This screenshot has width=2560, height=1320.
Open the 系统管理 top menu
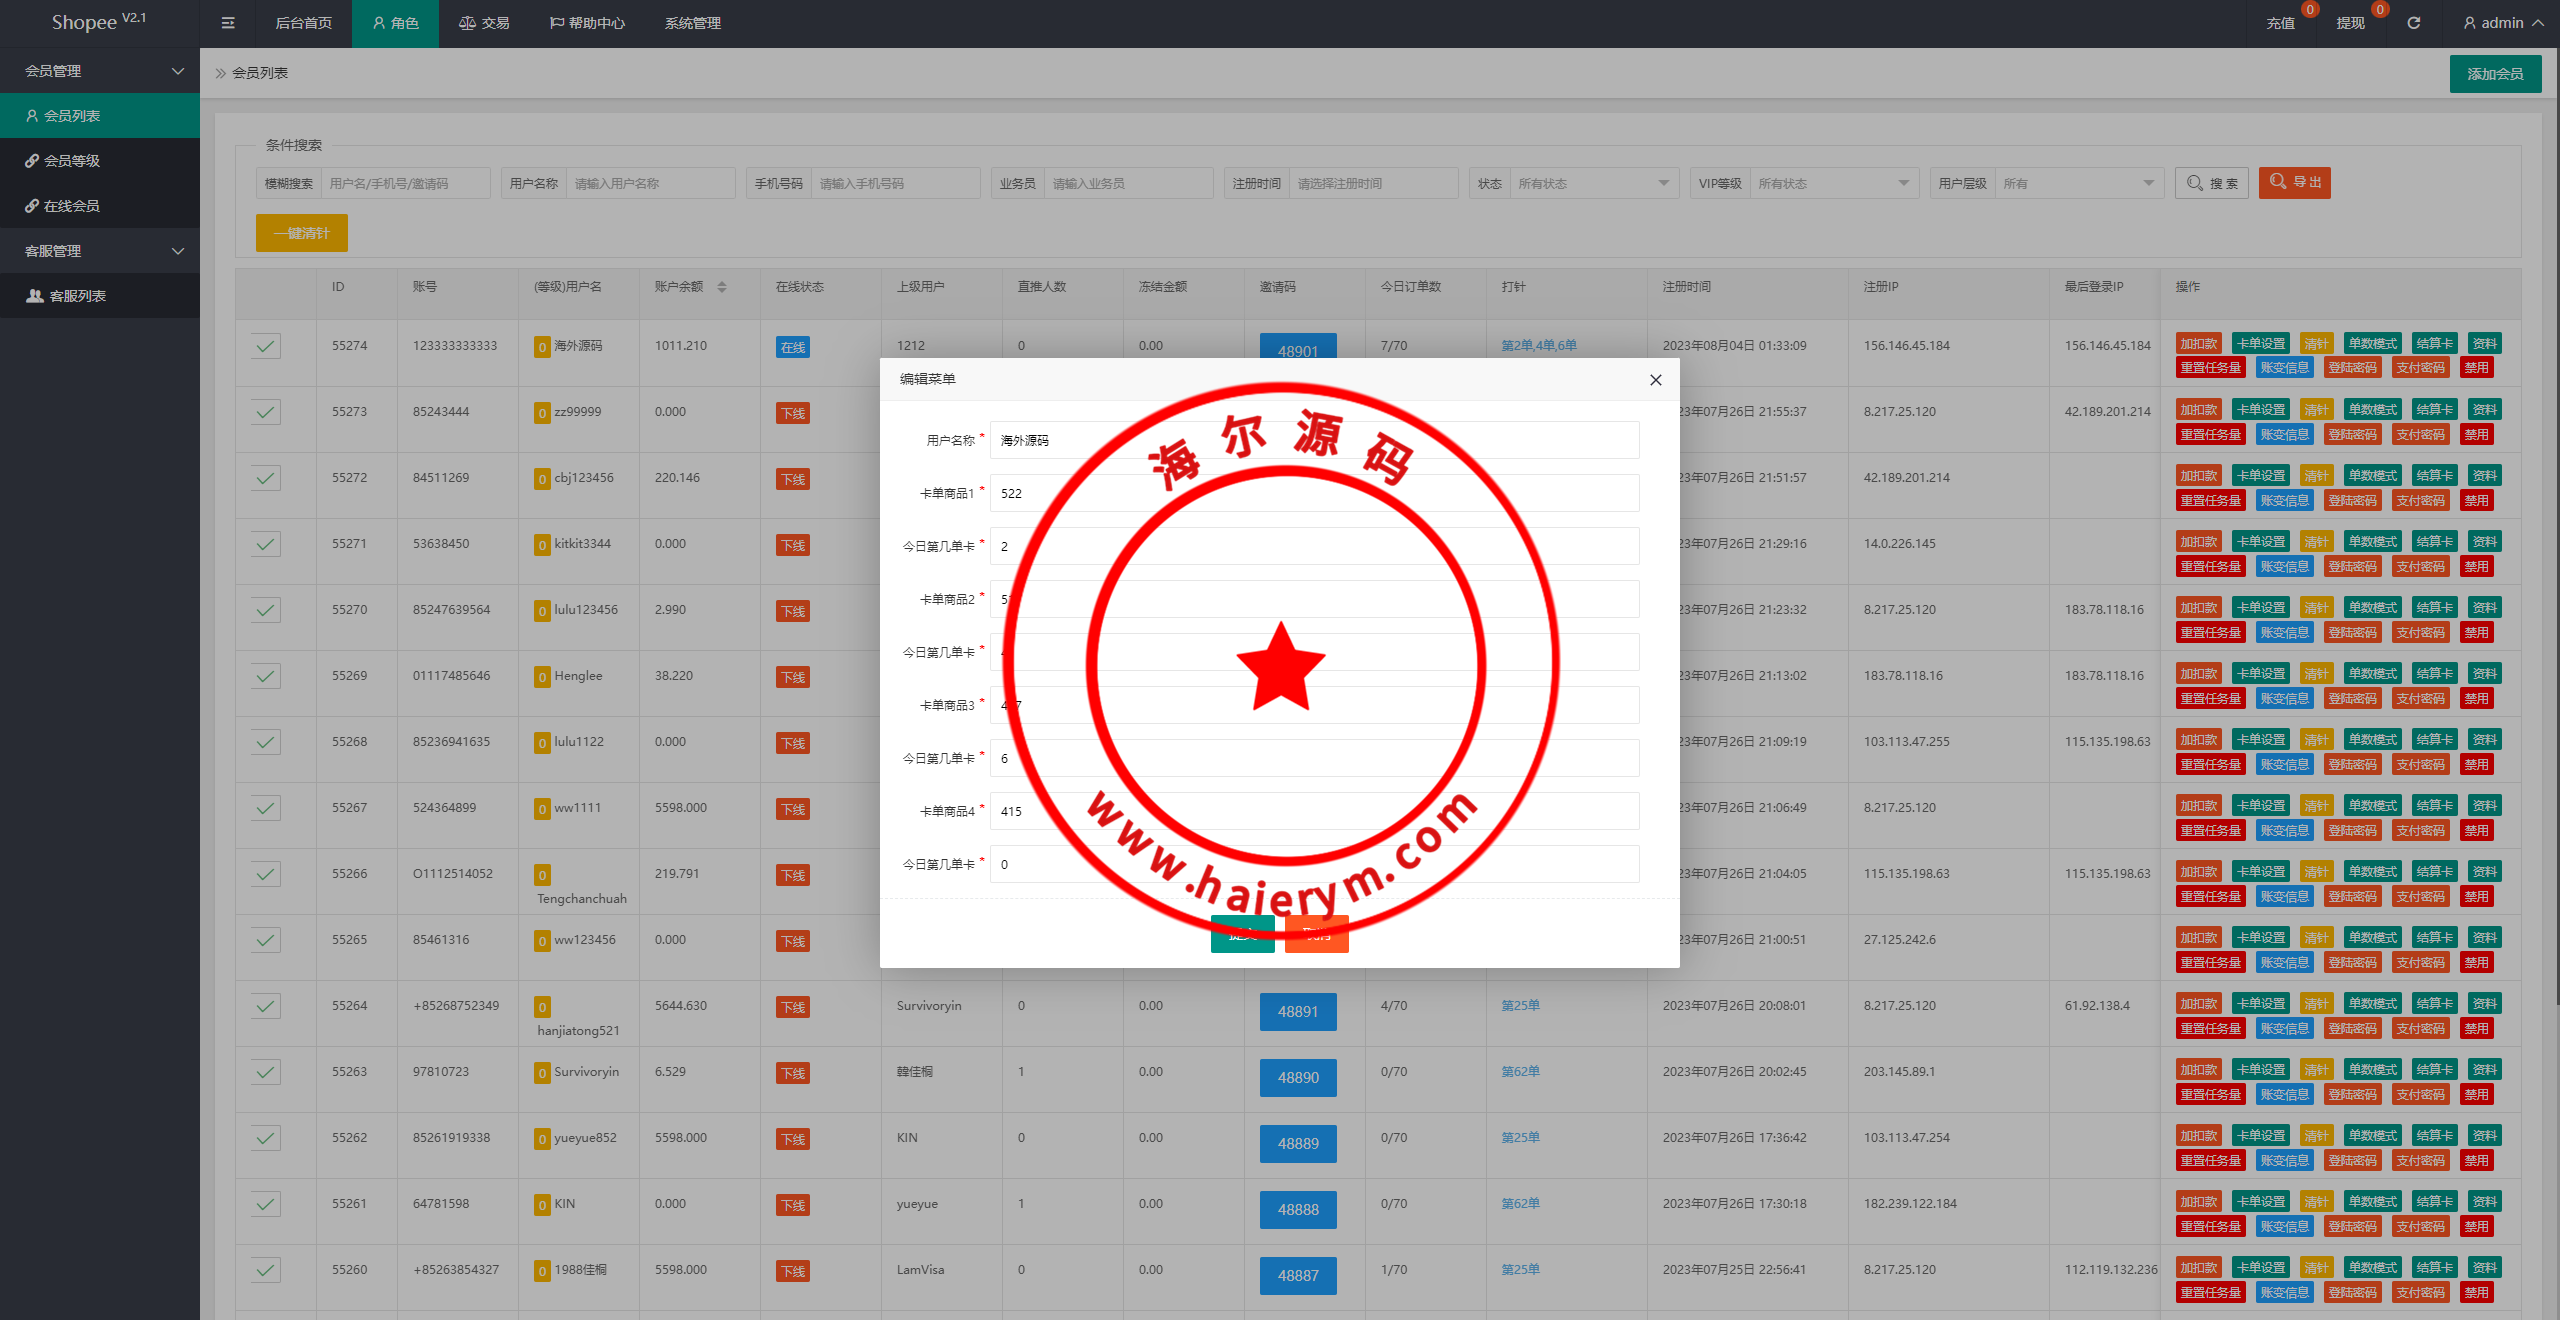pyautogui.click(x=692, y=23)
